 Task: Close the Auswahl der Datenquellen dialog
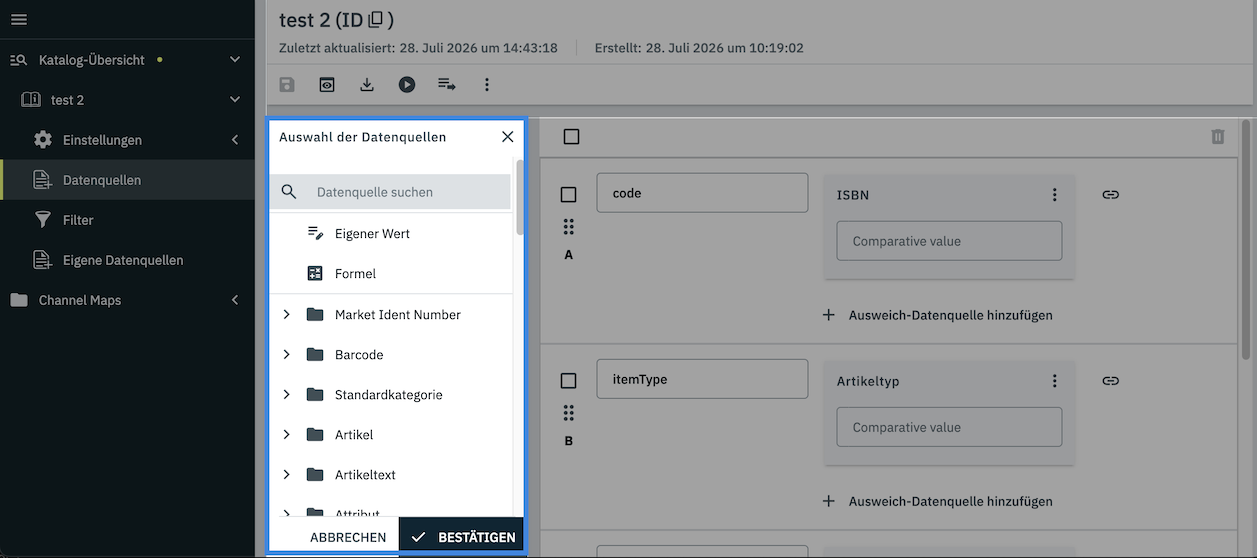coord(507,137)
